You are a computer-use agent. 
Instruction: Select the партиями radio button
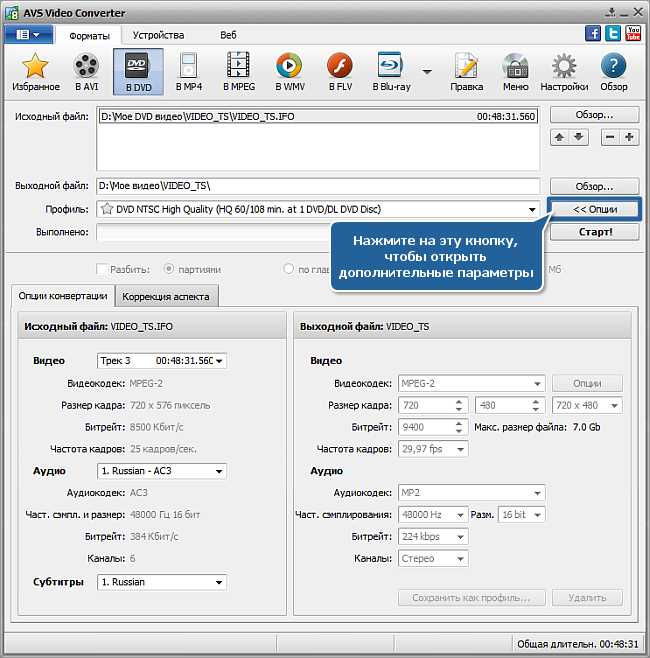click(169, 269)
